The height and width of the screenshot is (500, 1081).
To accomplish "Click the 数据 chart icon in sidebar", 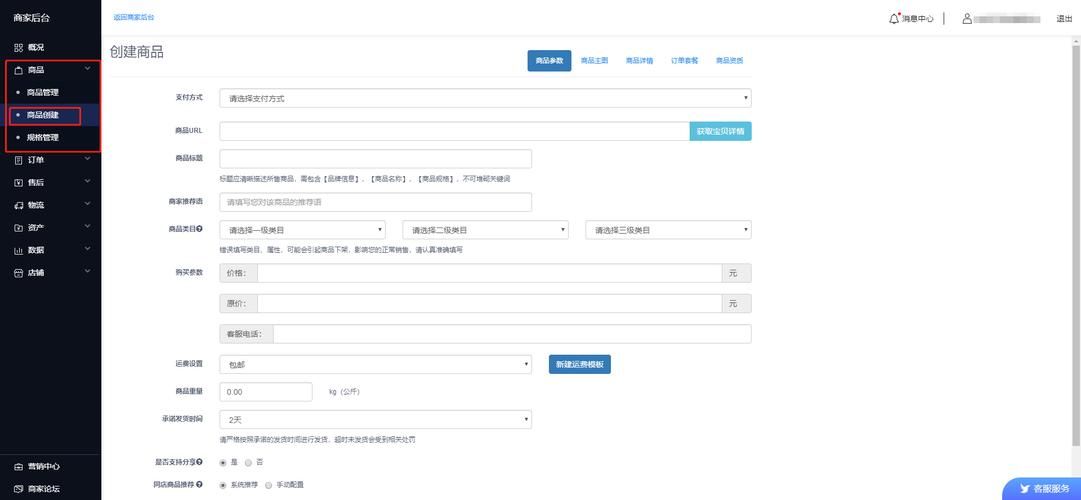I will 18,250.
